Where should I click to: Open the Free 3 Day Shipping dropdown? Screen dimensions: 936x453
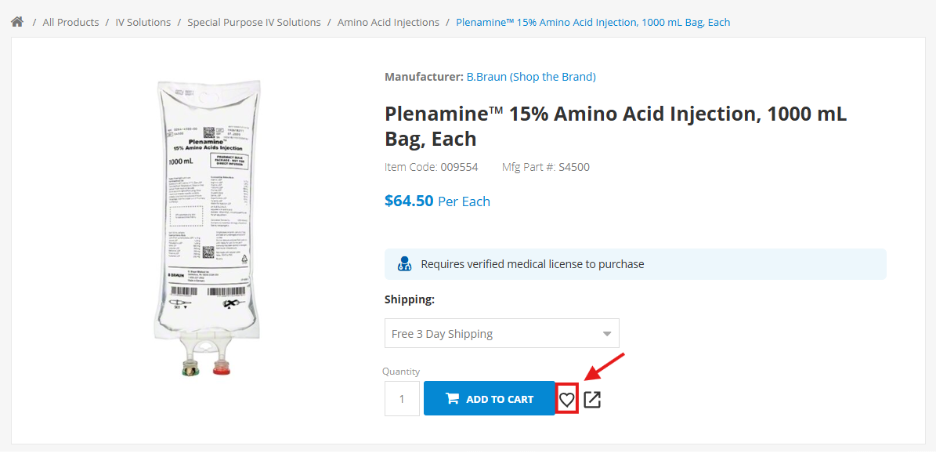click(x=501, y=333)
